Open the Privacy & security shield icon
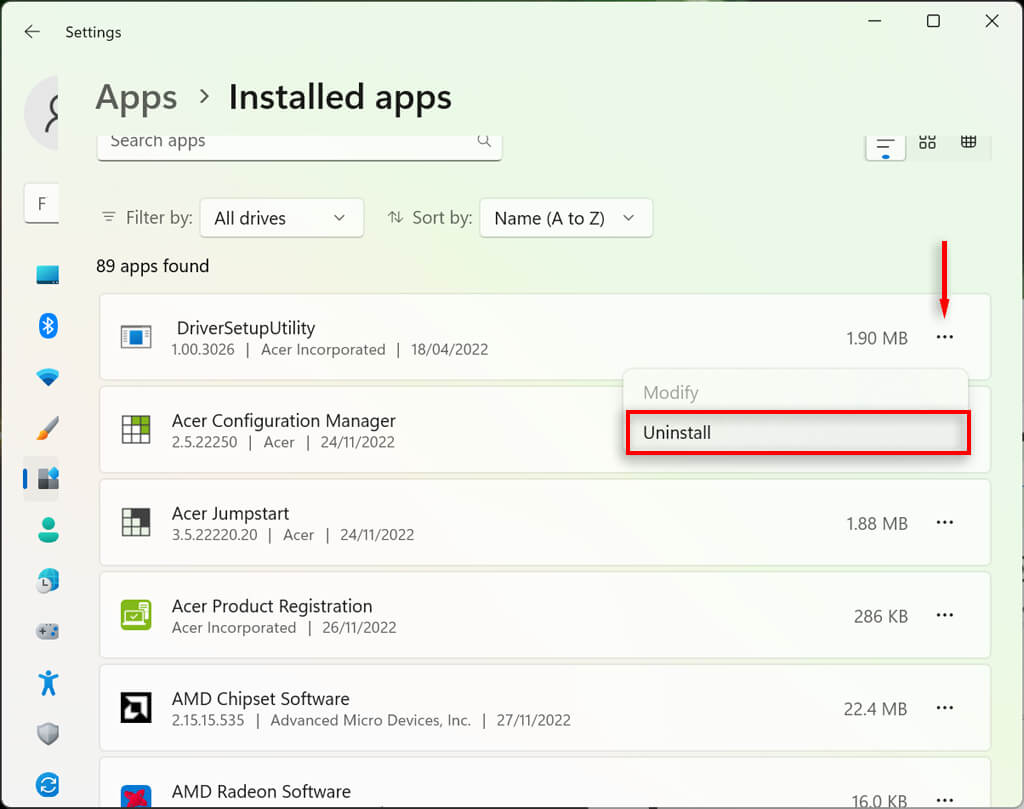Viewport: 1024px width, 809px height. tap(48, 734)
